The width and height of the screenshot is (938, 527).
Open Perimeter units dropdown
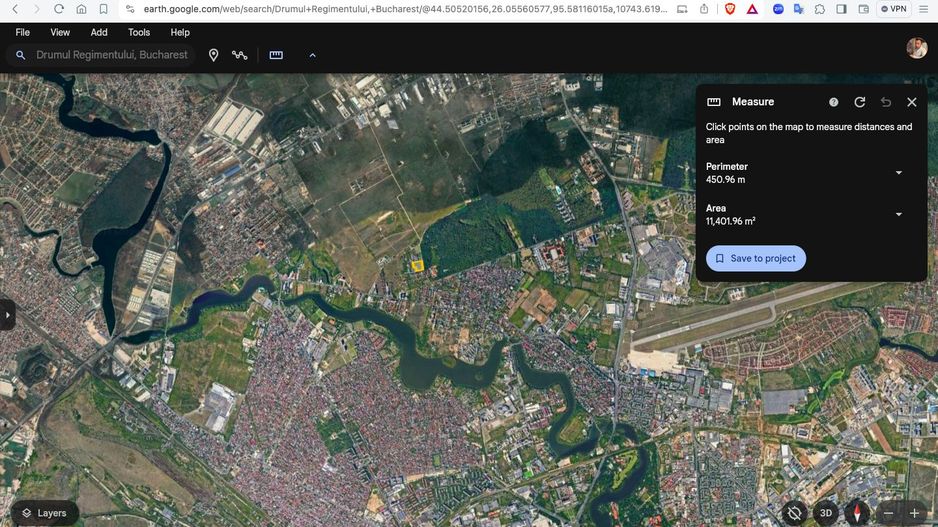pos(898,173)
